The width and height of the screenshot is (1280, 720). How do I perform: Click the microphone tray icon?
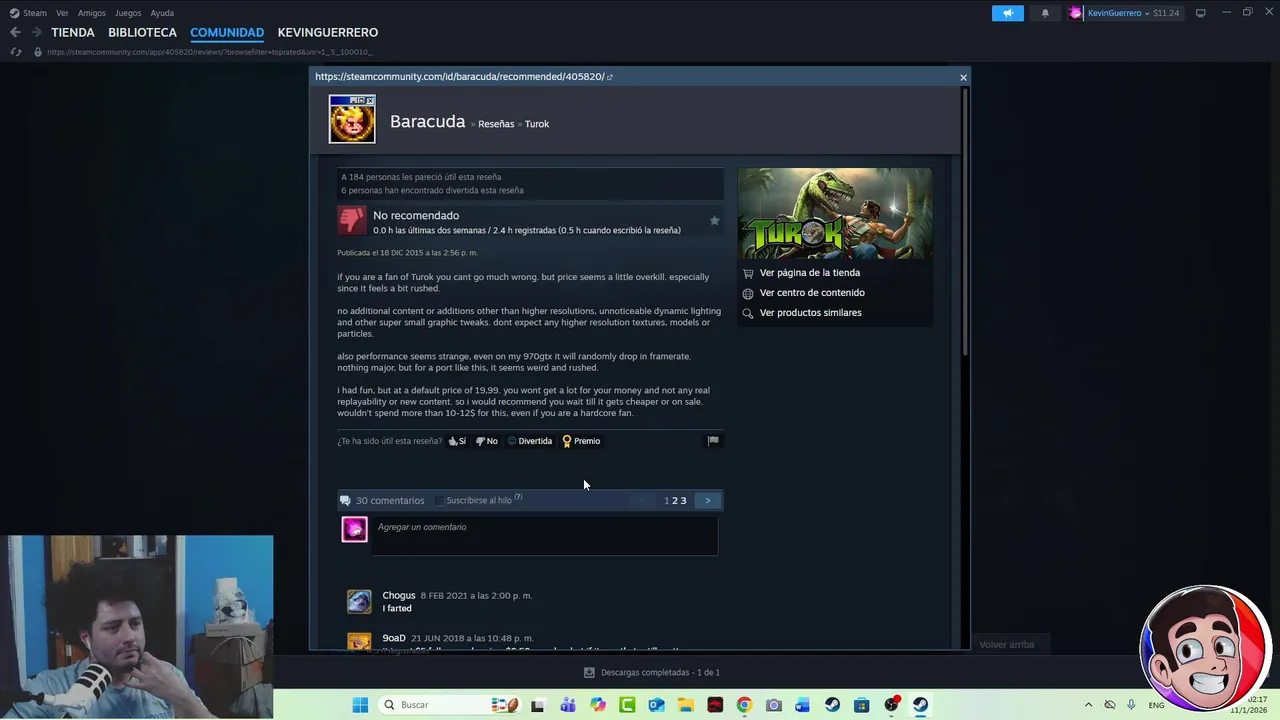[1131, 705]
